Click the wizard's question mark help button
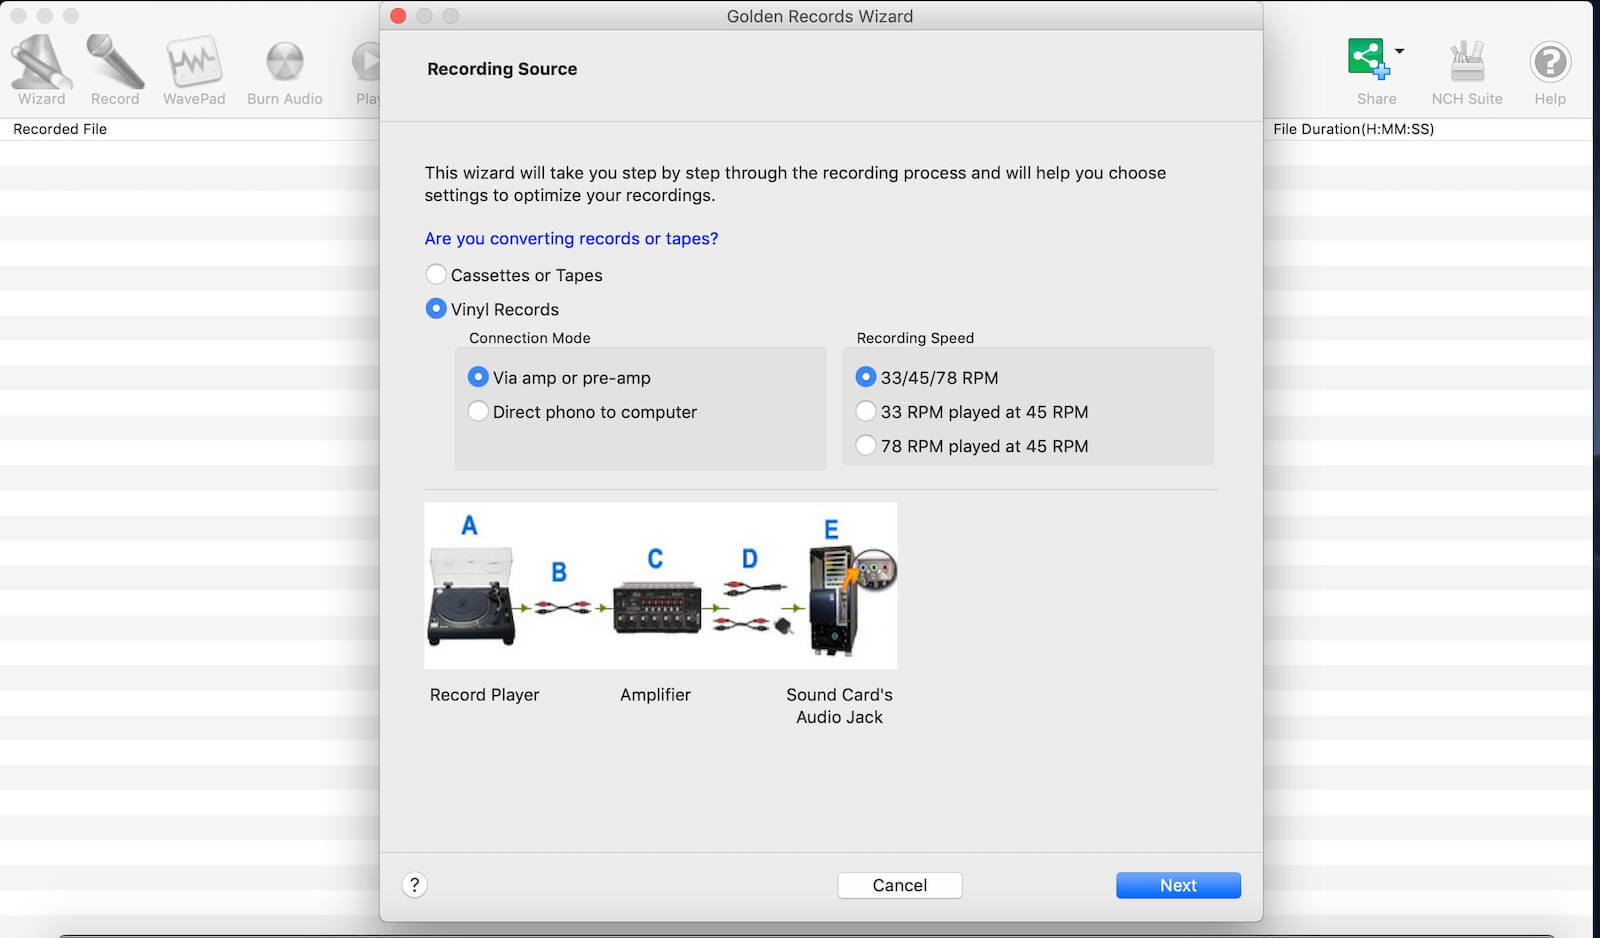The height and width of the screenshot is (938, 1600). click(415, 885)
